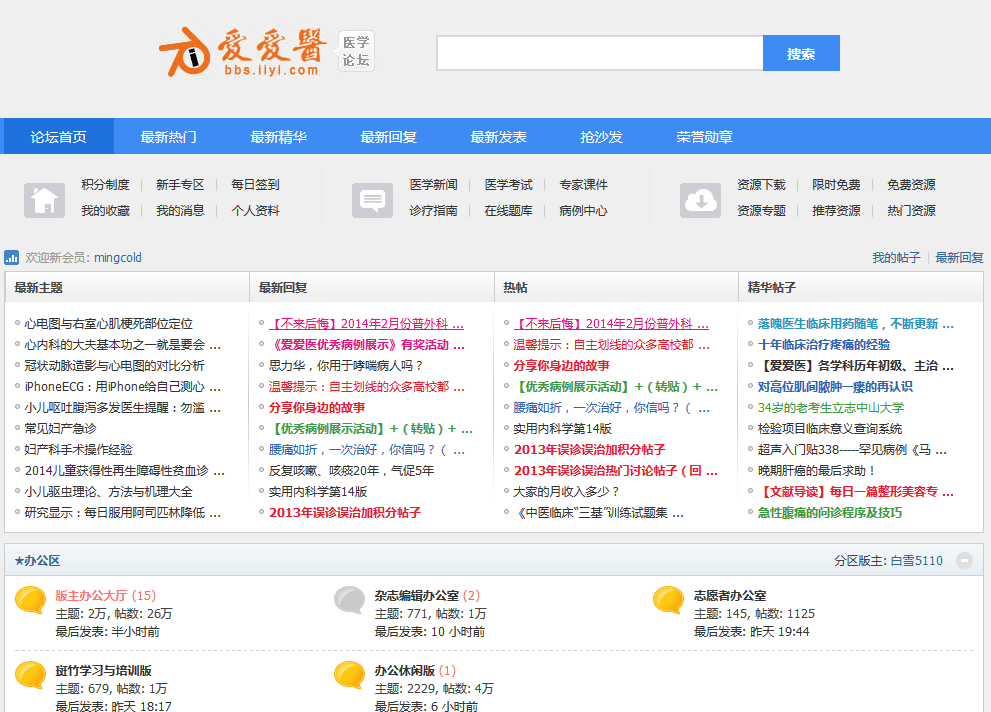This screenshot has width=991, height=712.
Task: Open the 推荐资源 link
Action: [836, 210]
